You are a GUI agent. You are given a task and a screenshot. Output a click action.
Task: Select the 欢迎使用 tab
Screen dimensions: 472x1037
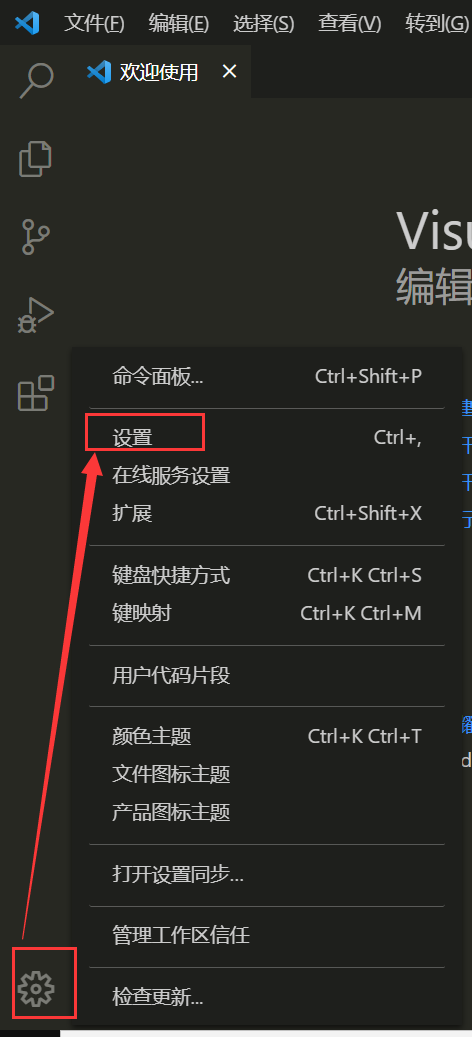pos(159,71)
